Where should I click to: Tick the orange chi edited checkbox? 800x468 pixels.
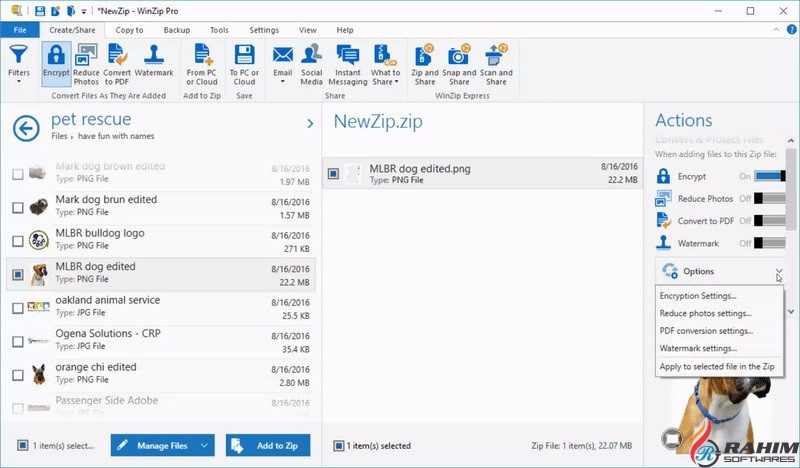[18, 376]
